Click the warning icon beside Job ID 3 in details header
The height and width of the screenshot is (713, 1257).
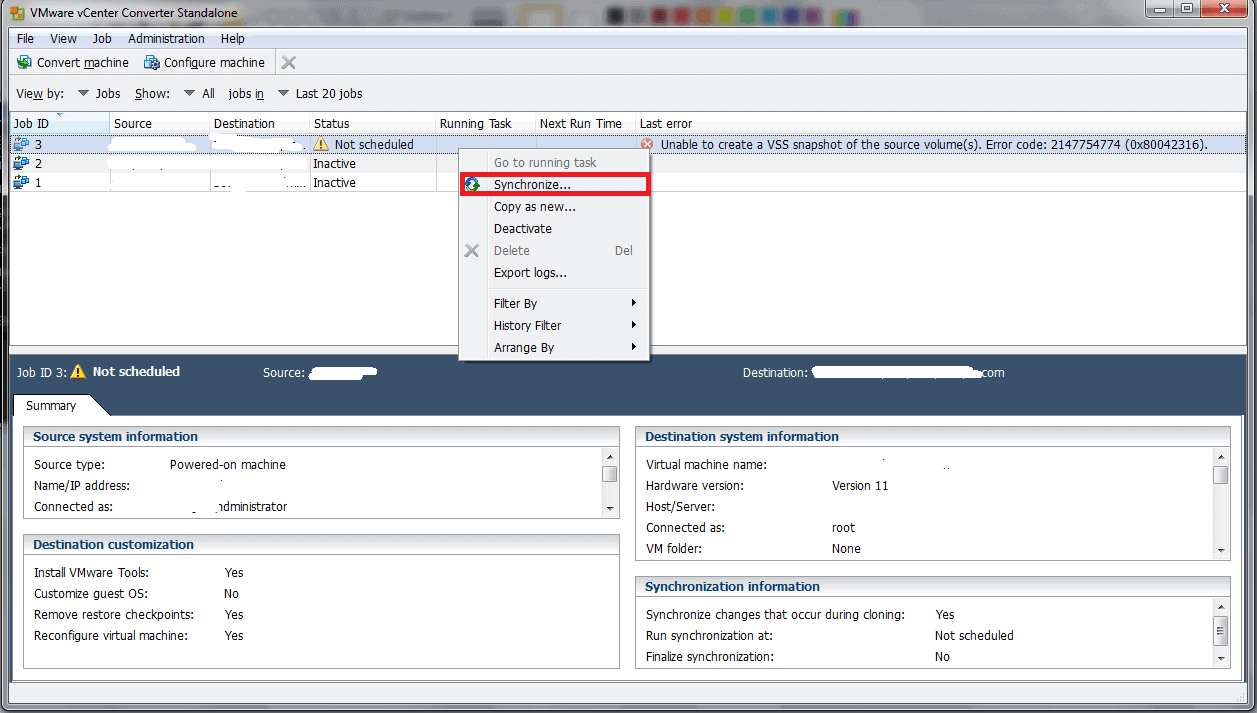78,372
